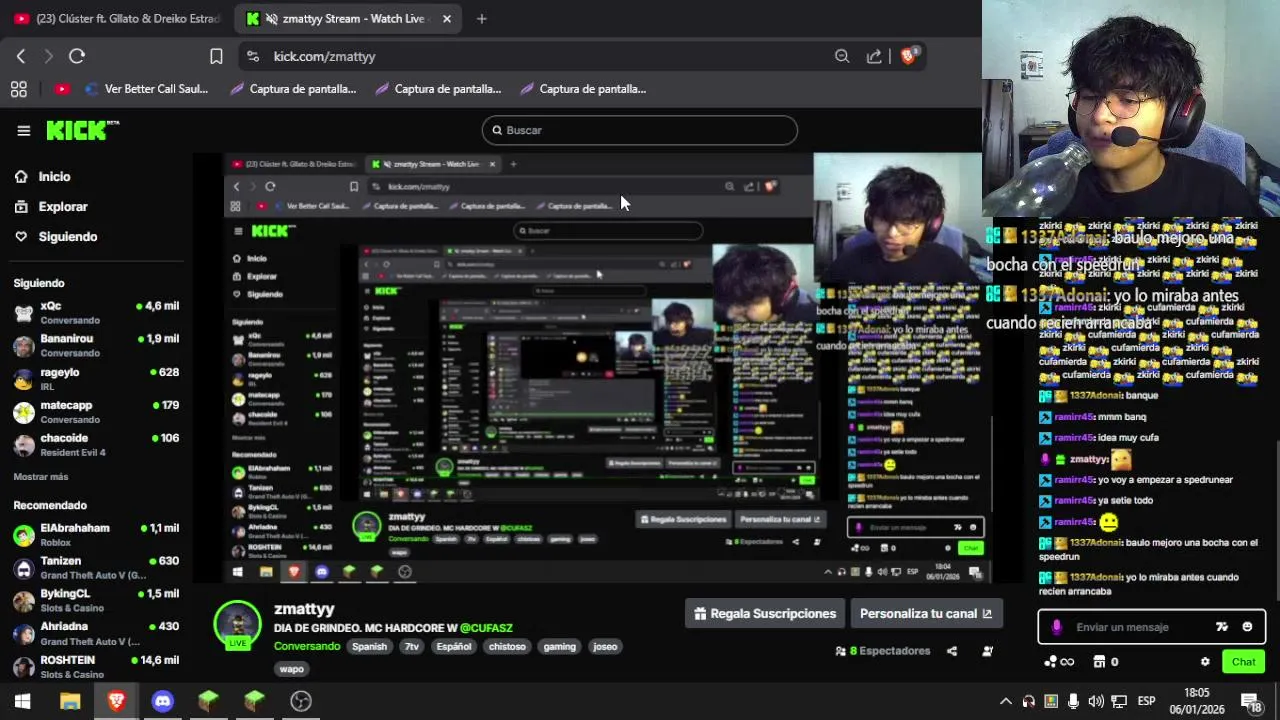Go back in browser history
The height and width of the screenshot is (720, 1280).
pos(21,56)
